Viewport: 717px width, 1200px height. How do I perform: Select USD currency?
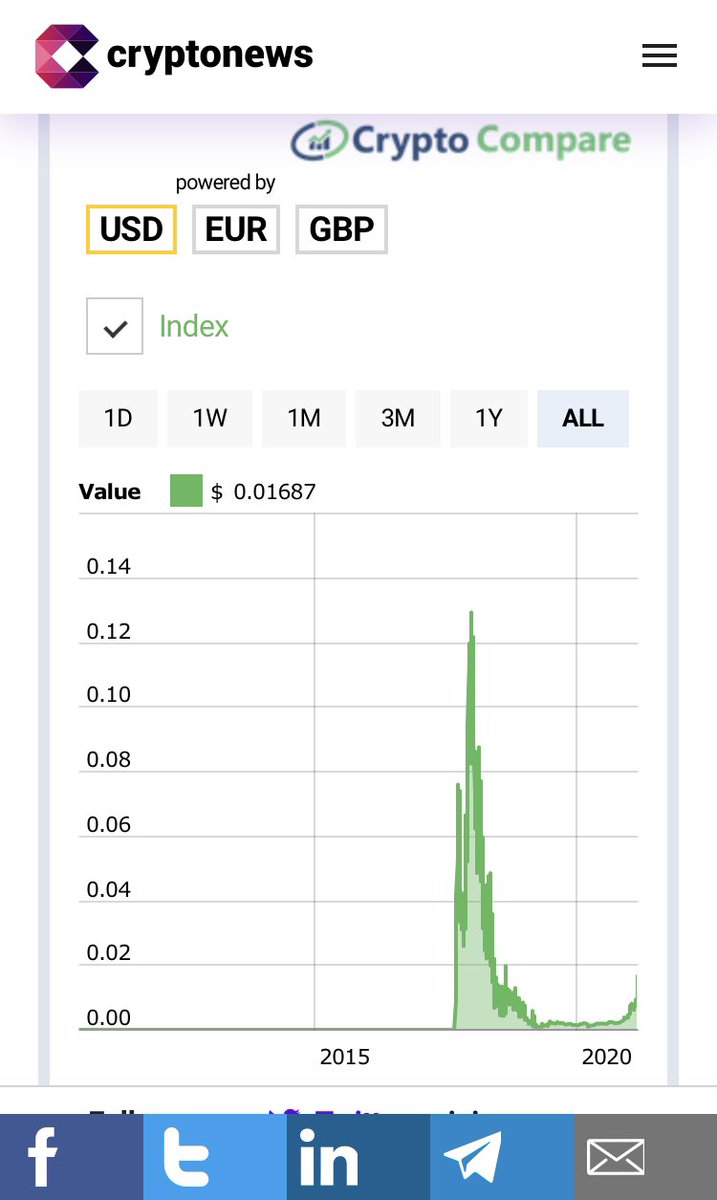point(131,229)
